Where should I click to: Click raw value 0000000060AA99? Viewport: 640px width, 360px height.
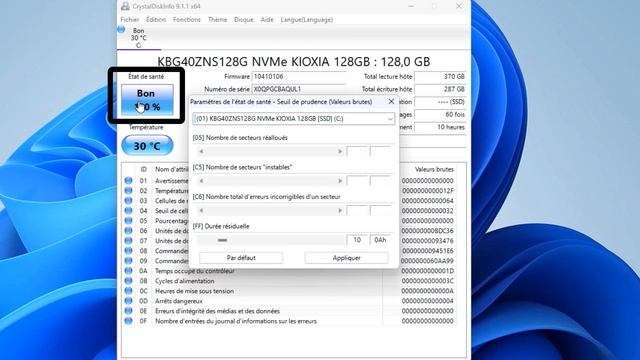427,261
